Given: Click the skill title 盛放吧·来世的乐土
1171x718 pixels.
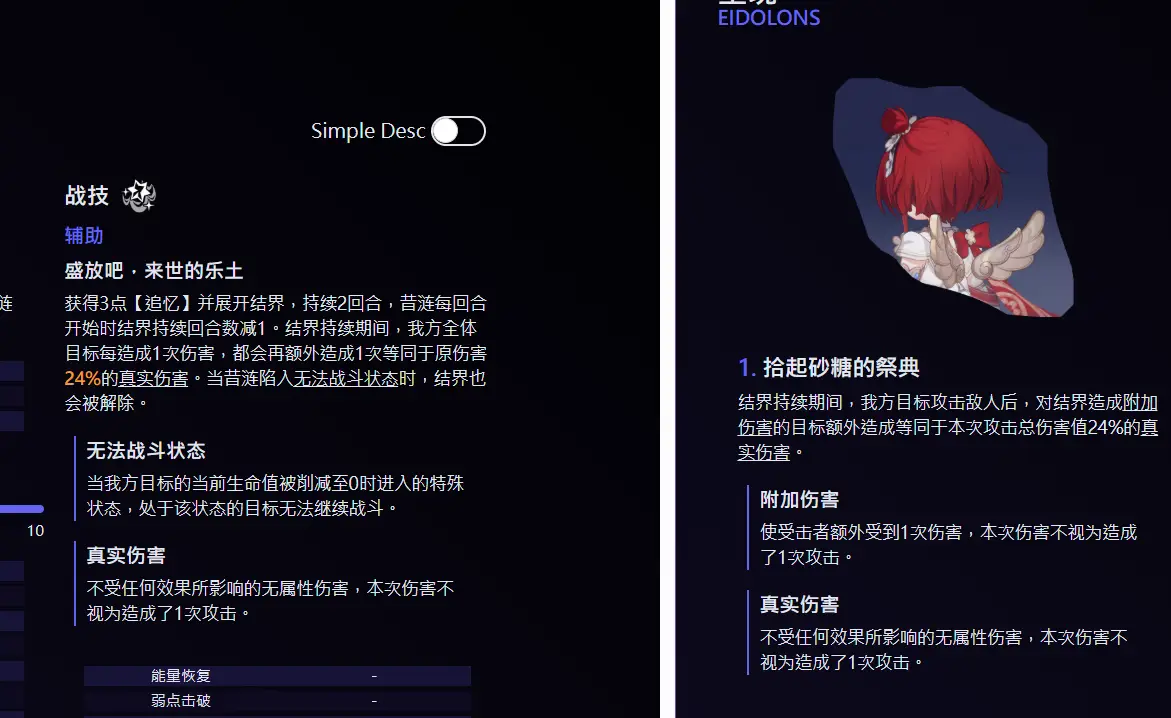Looking at the screenshot, I should [x=154, y=270].
